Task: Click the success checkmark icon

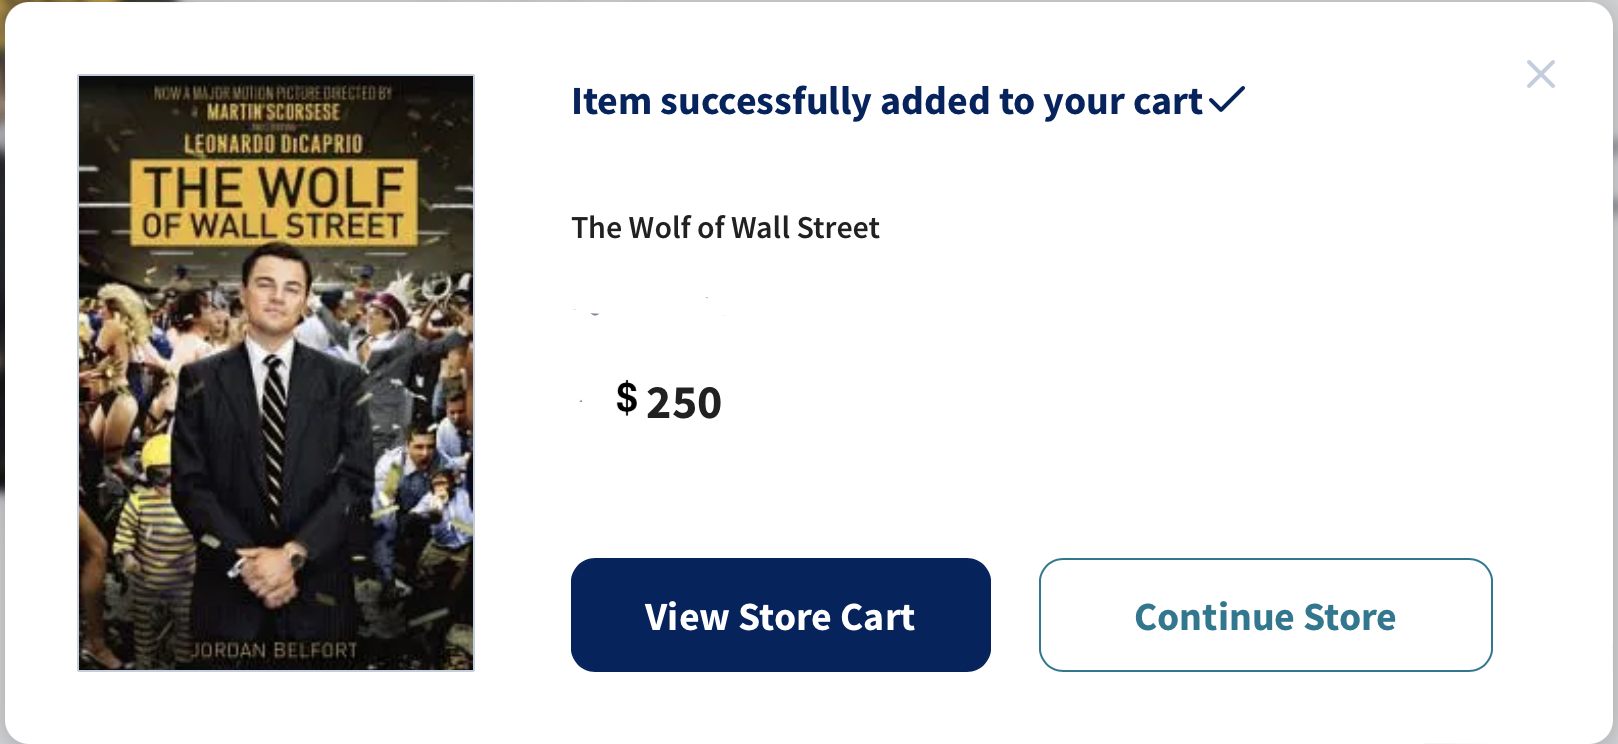Action: pos(1227,99)
